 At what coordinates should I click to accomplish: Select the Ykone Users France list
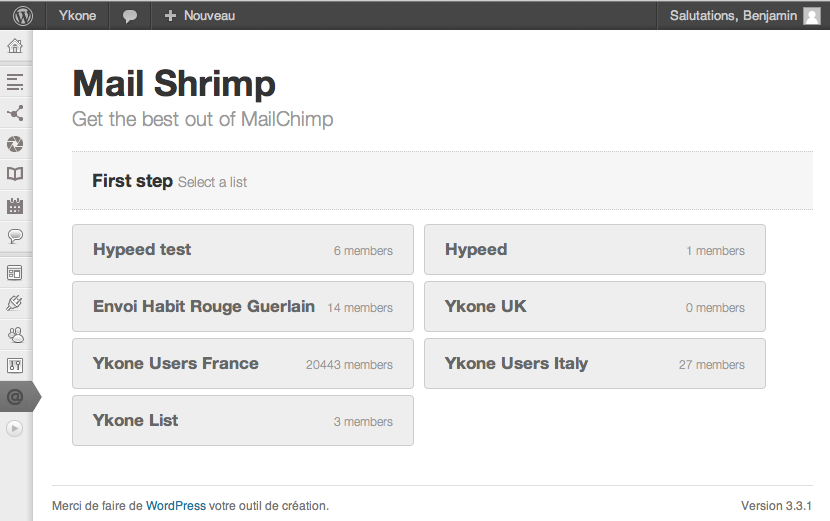coord(243,363)
